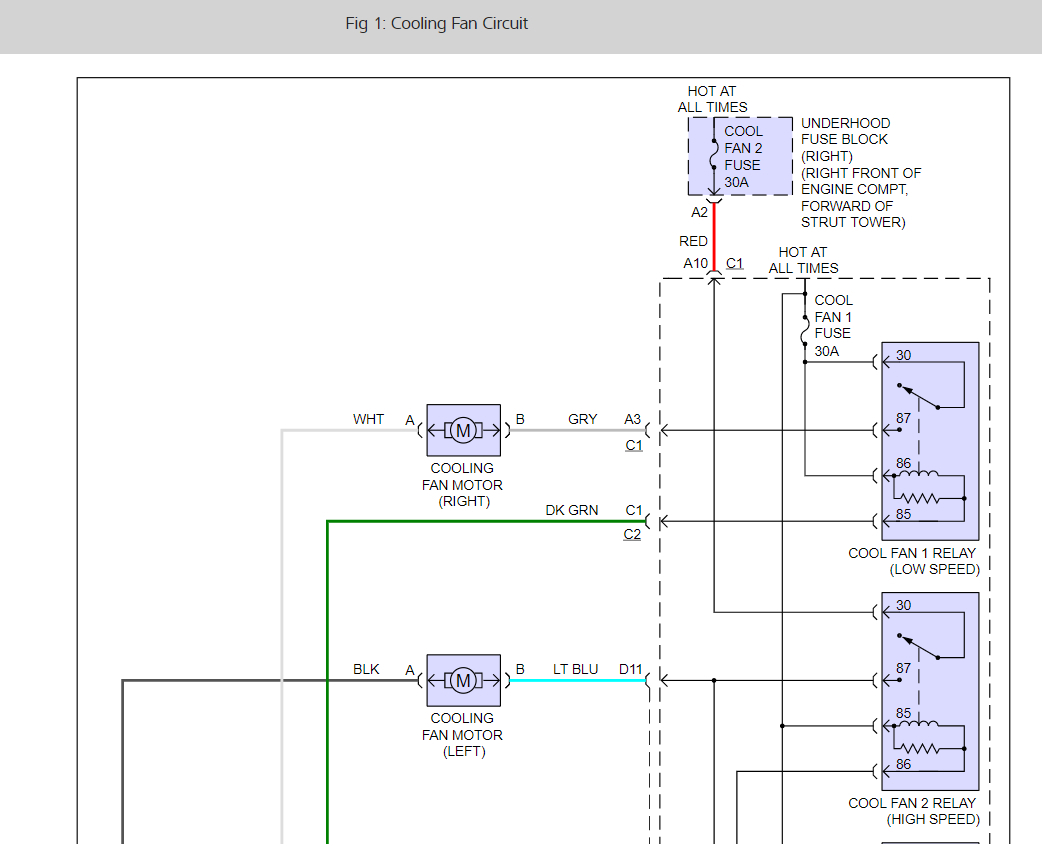This screenshot has height=854, width=1042.
Task: Click the right cooling fan motor symbol
Action: click(x=463, y=431)
